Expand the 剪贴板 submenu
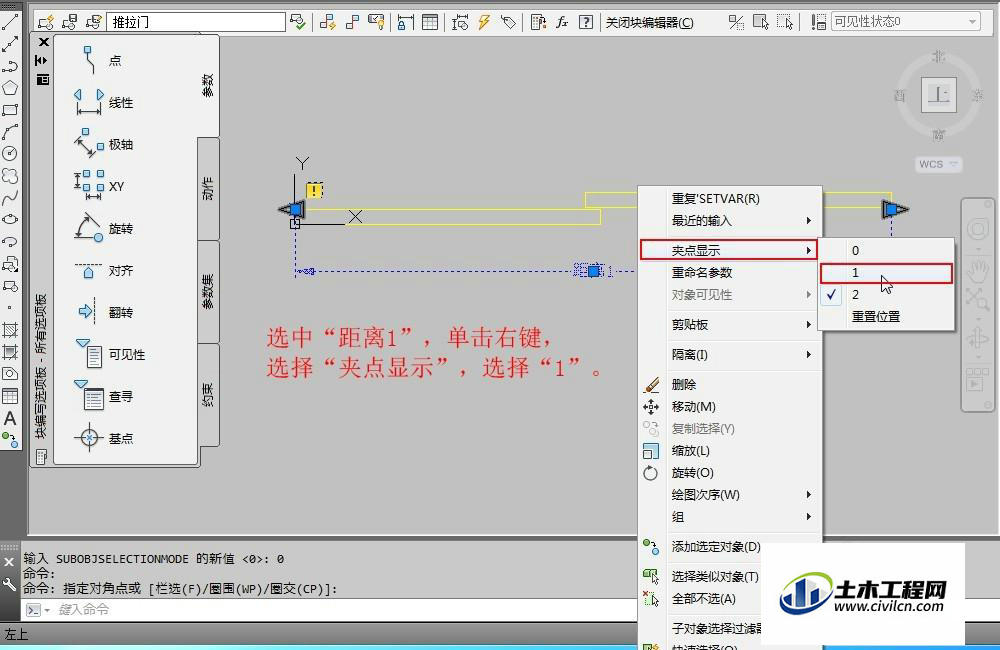 [731, 325]
